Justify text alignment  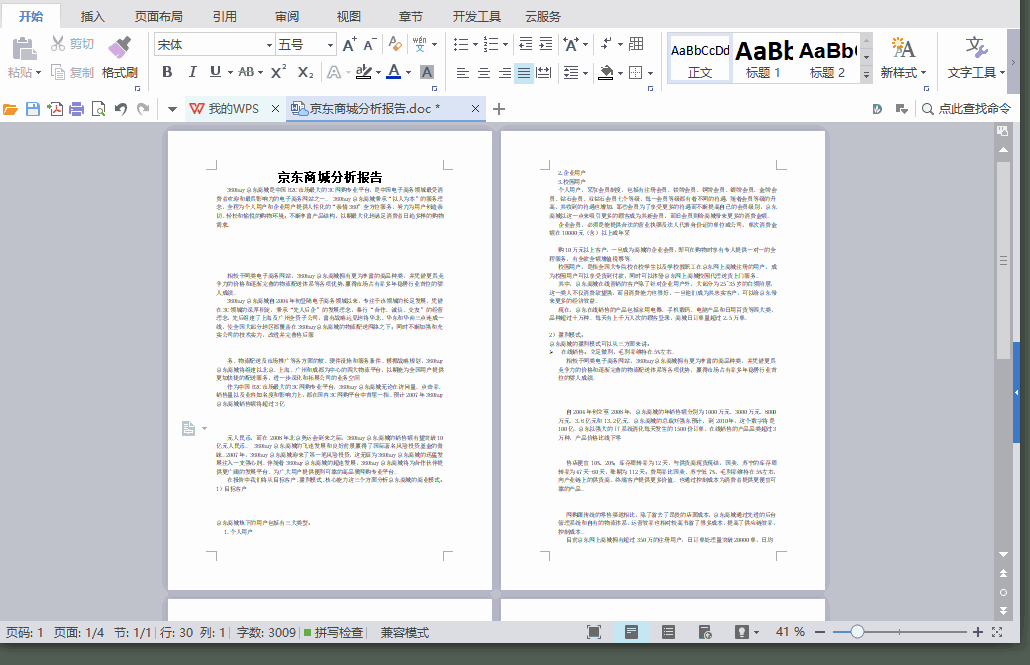tap(524, 72)
